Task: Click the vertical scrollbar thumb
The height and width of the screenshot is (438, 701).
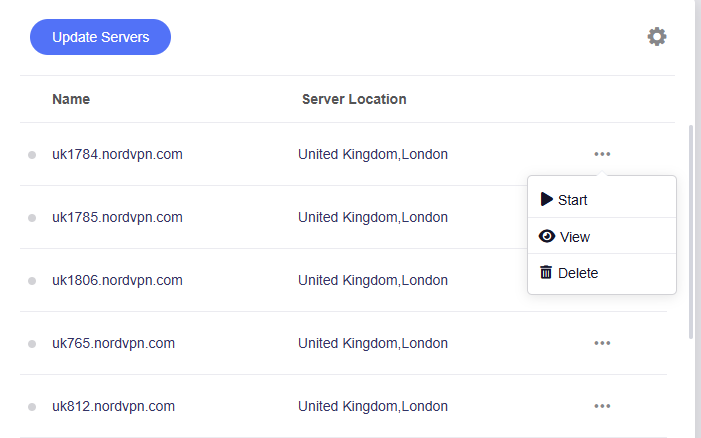Action: point(691,230)
